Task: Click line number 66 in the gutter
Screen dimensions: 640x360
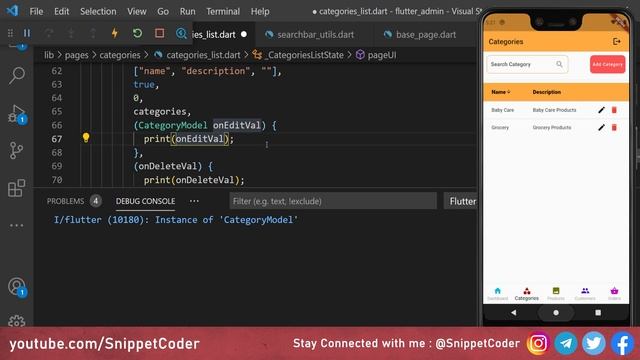Action: [57, 125]
